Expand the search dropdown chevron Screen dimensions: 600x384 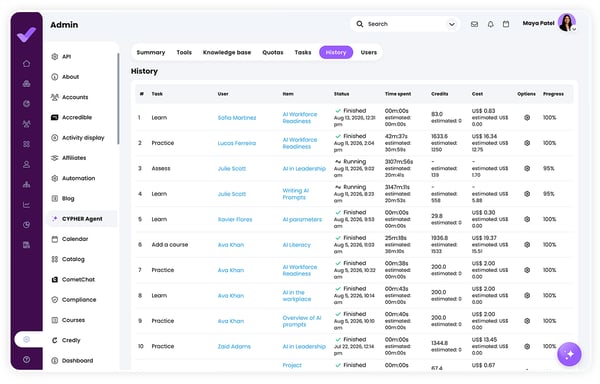point(452,24)
